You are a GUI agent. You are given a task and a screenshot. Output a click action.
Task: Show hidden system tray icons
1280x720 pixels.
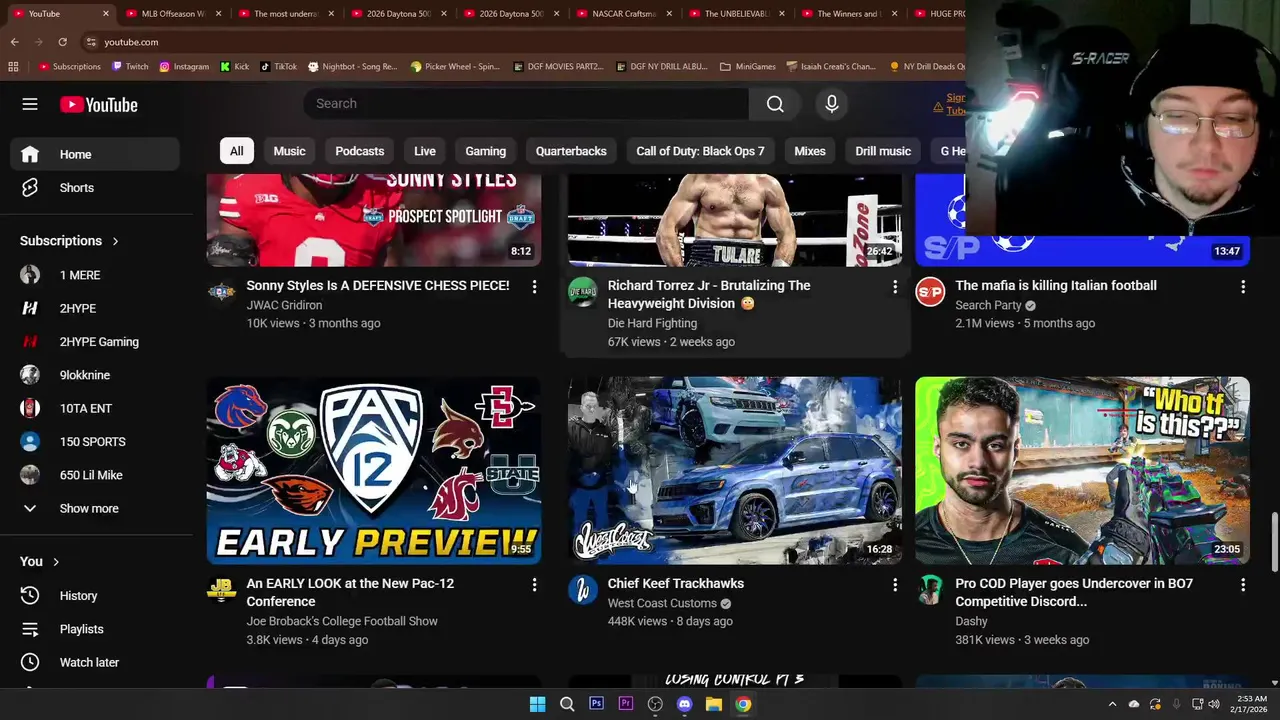1112,704
